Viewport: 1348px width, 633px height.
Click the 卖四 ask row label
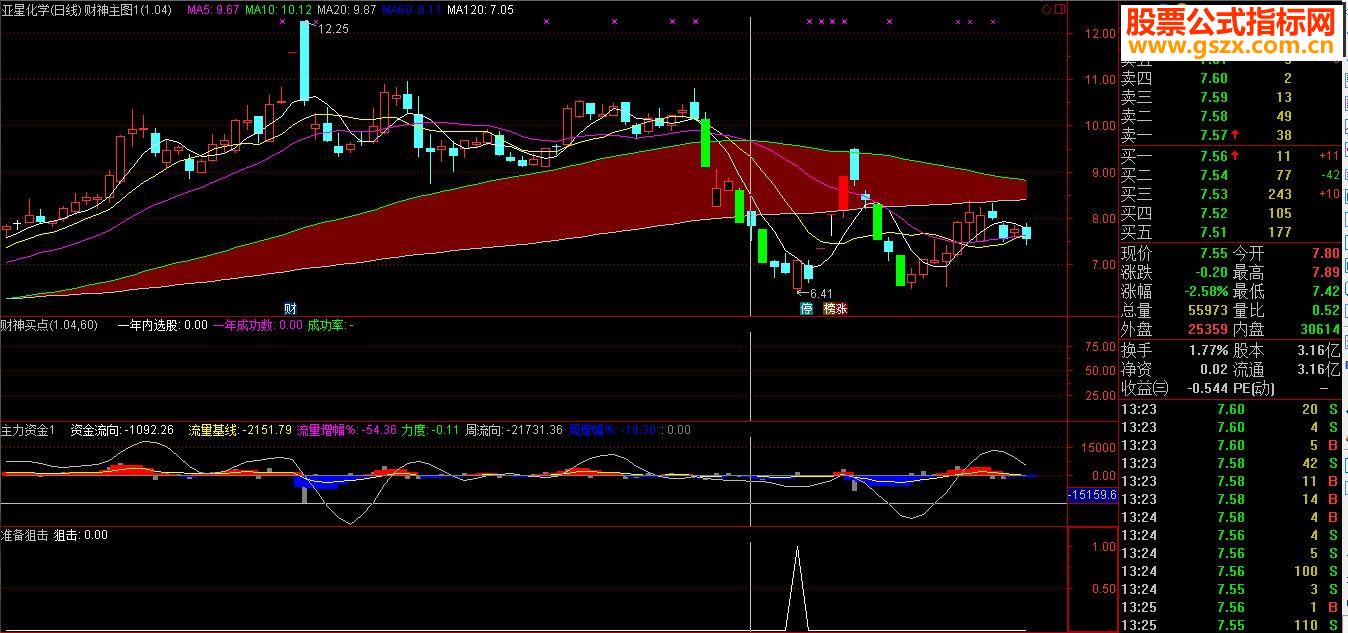(1136, 79)
